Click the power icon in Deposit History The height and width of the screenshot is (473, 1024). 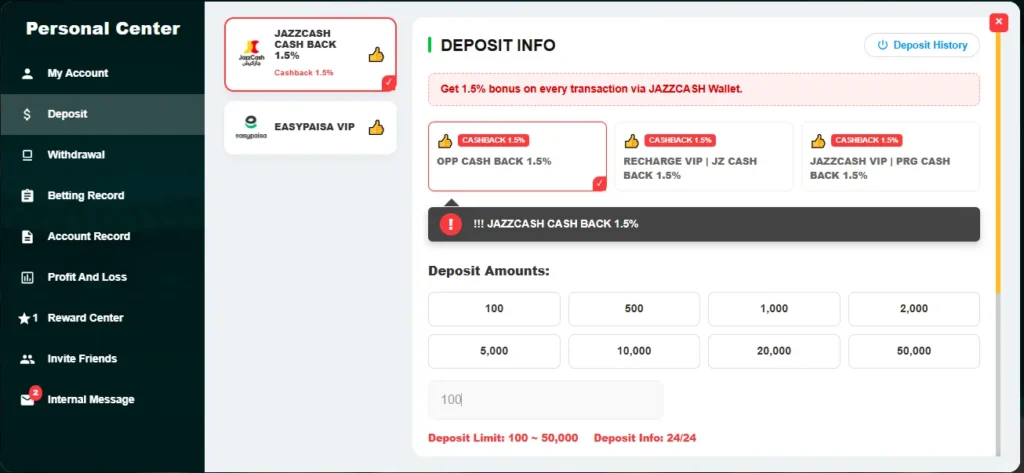point(882,45)
